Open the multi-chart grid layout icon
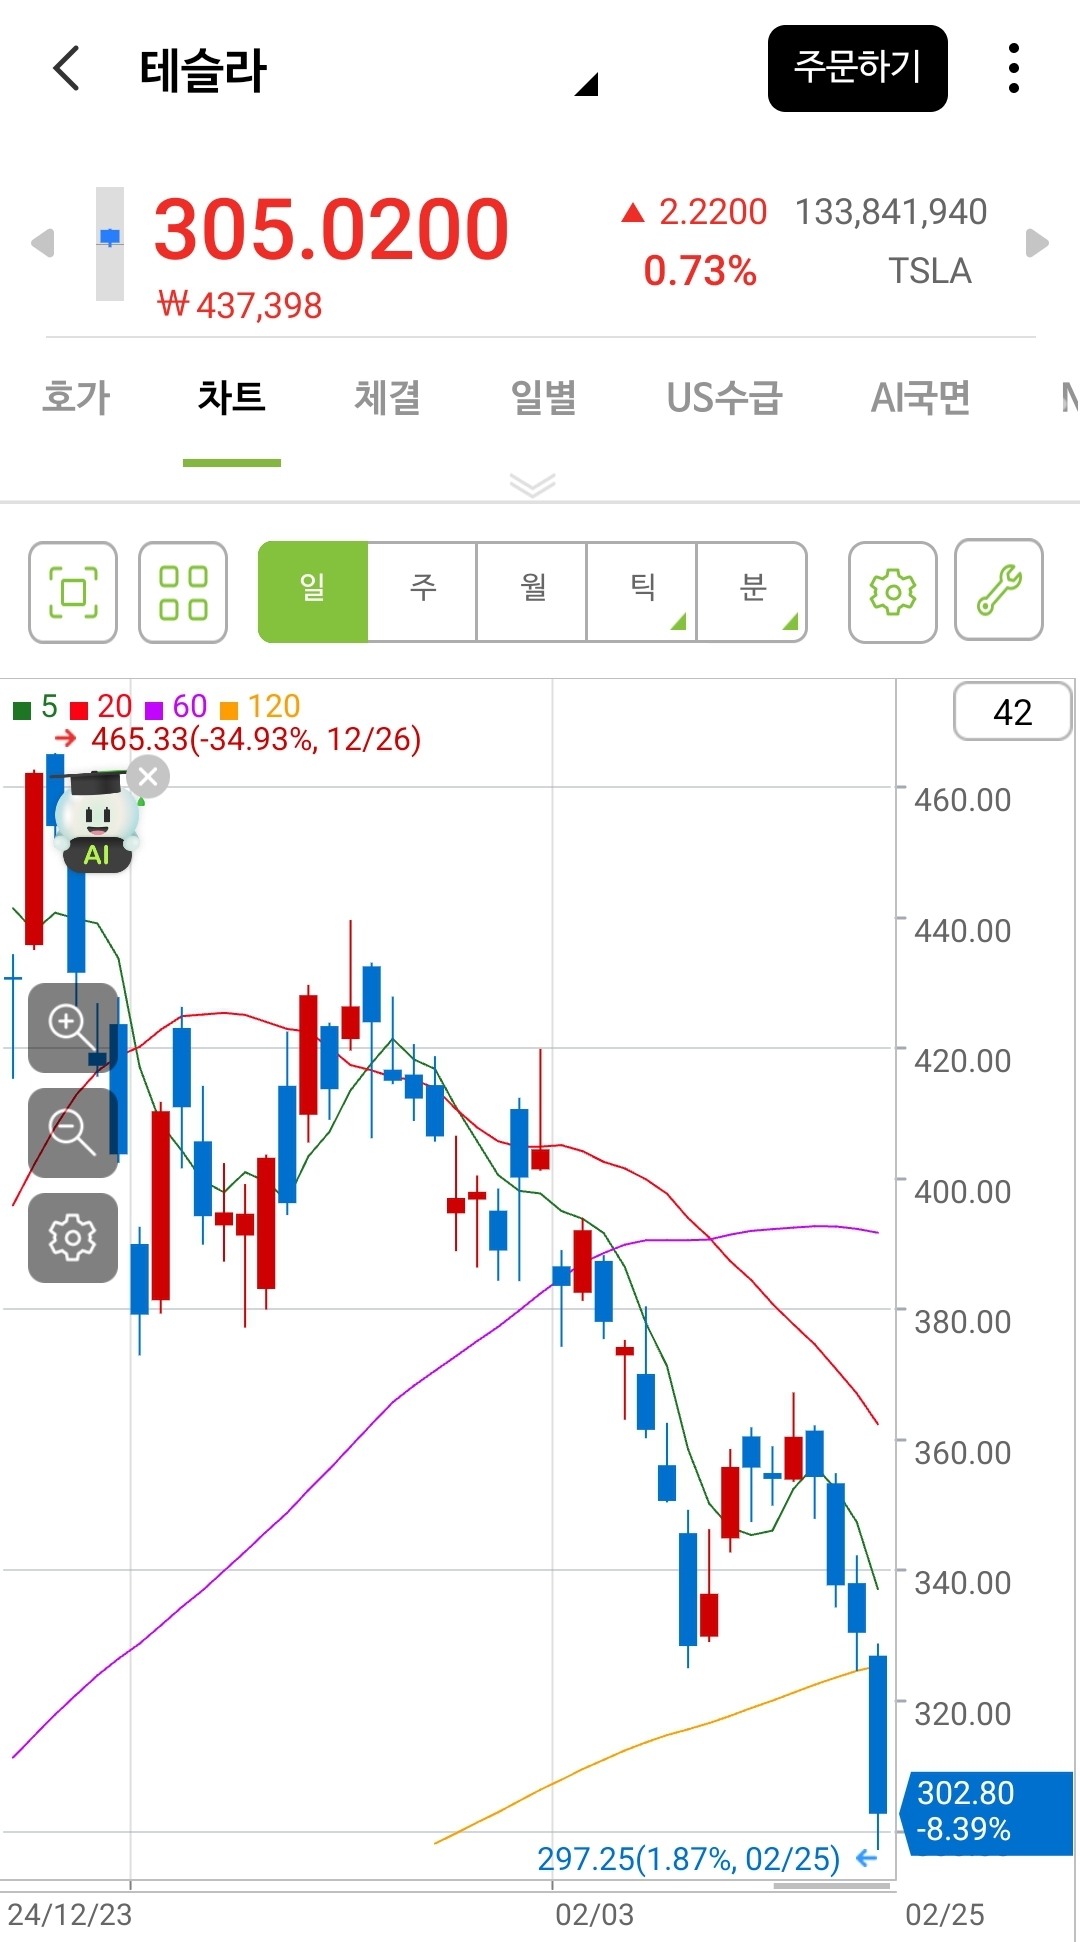The width and height of the screenshot is (1080, 1942). pos(183,592)
